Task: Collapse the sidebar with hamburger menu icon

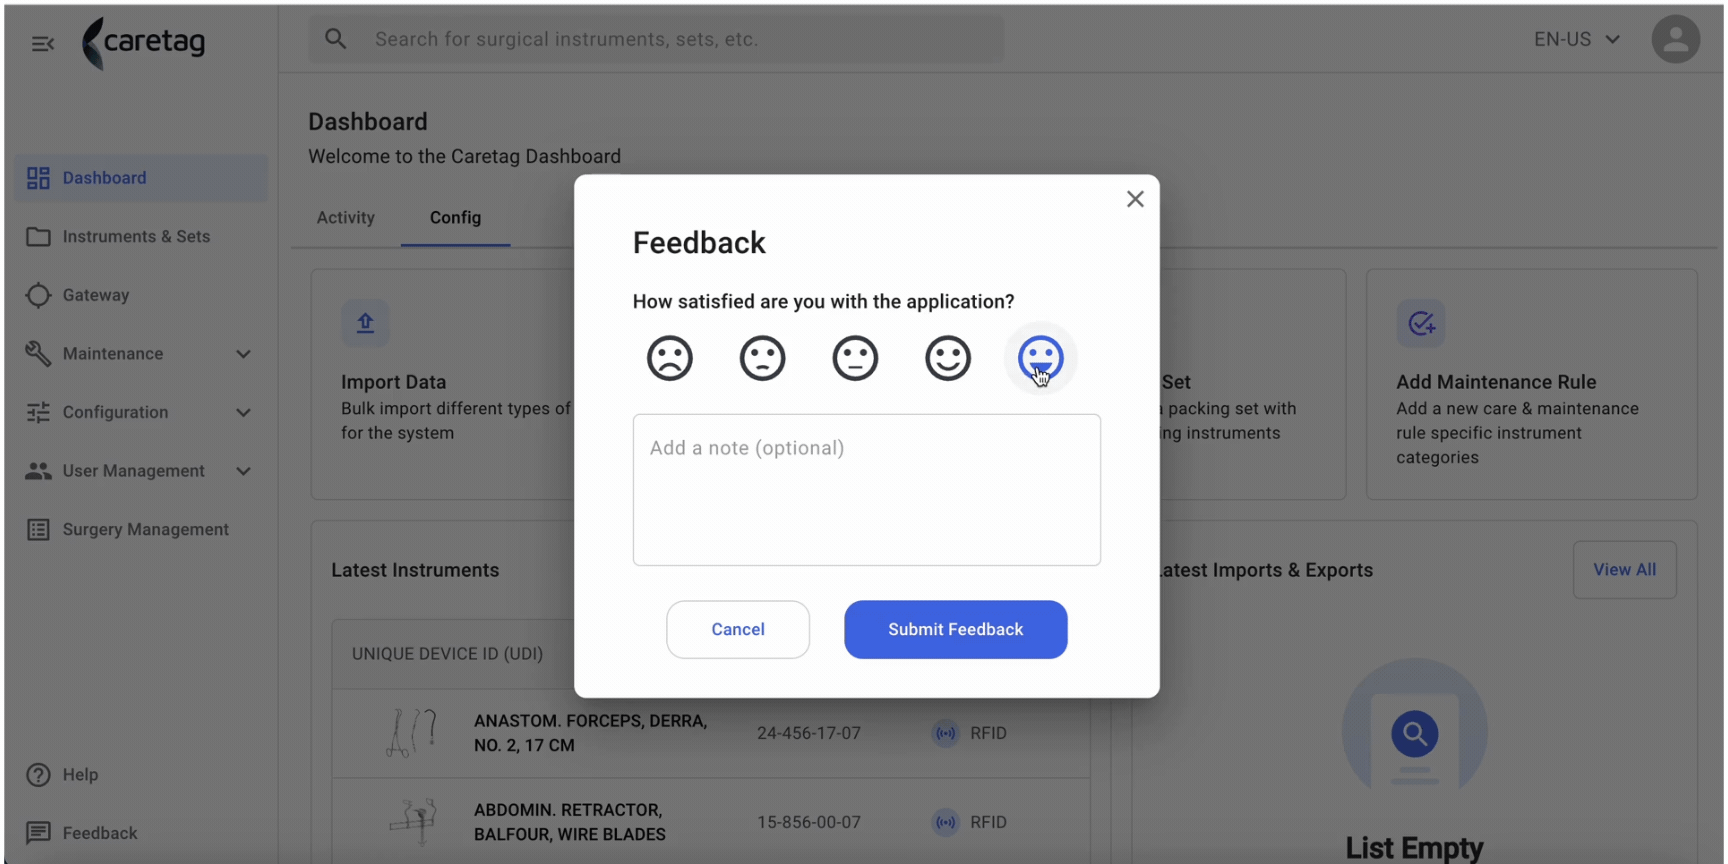Action: [x=43, y=43]
